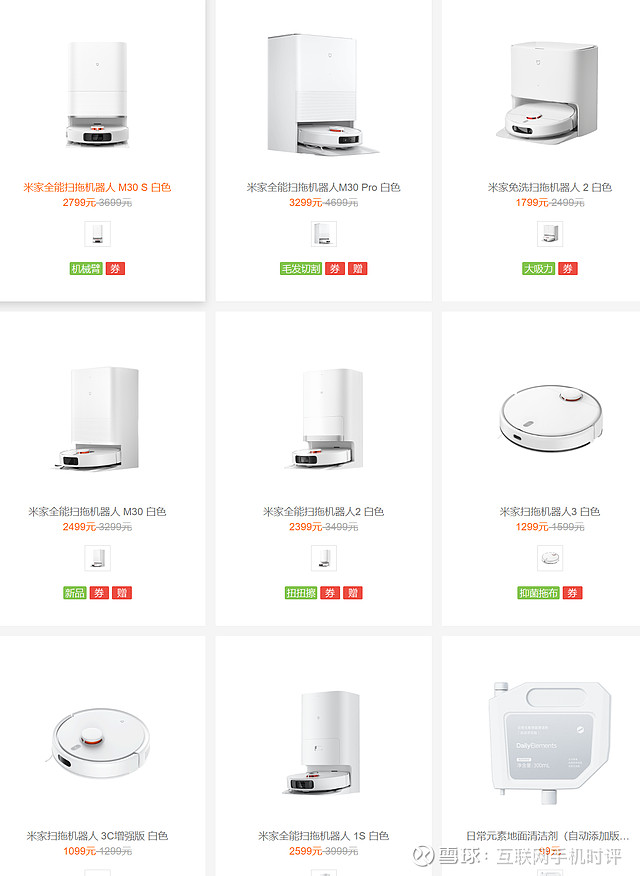Viewport: 640px width, 876px height.
Task: Click the 毛发切割 green tag
Action: point(301,269)
